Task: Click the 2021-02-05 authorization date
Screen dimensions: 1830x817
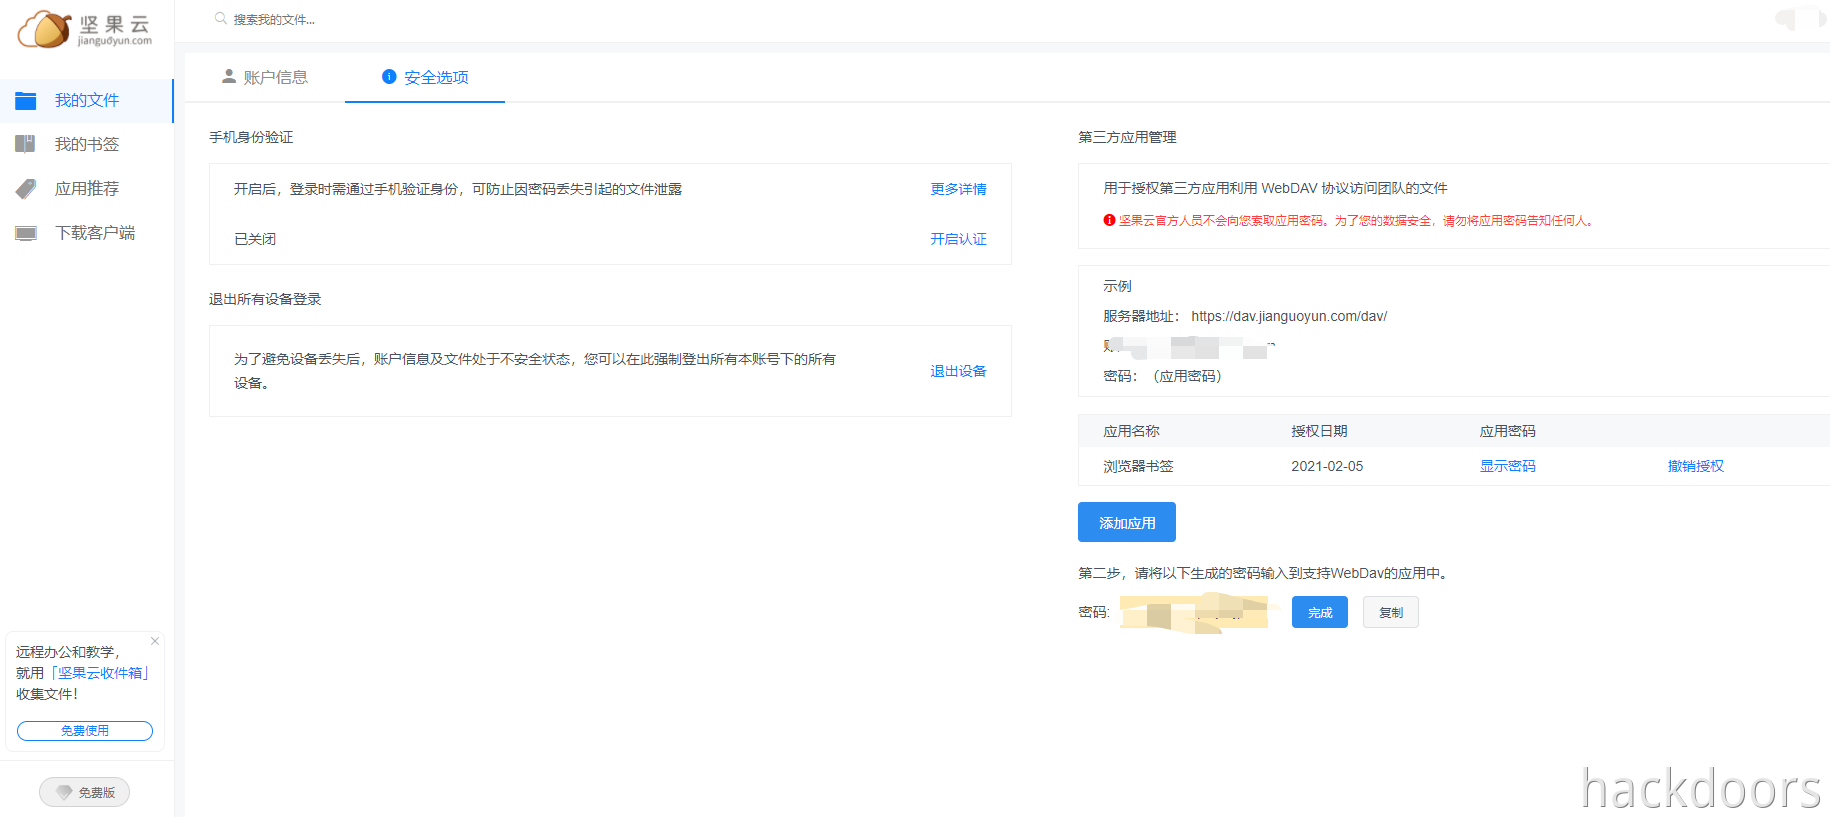Action: point(1327,466)
